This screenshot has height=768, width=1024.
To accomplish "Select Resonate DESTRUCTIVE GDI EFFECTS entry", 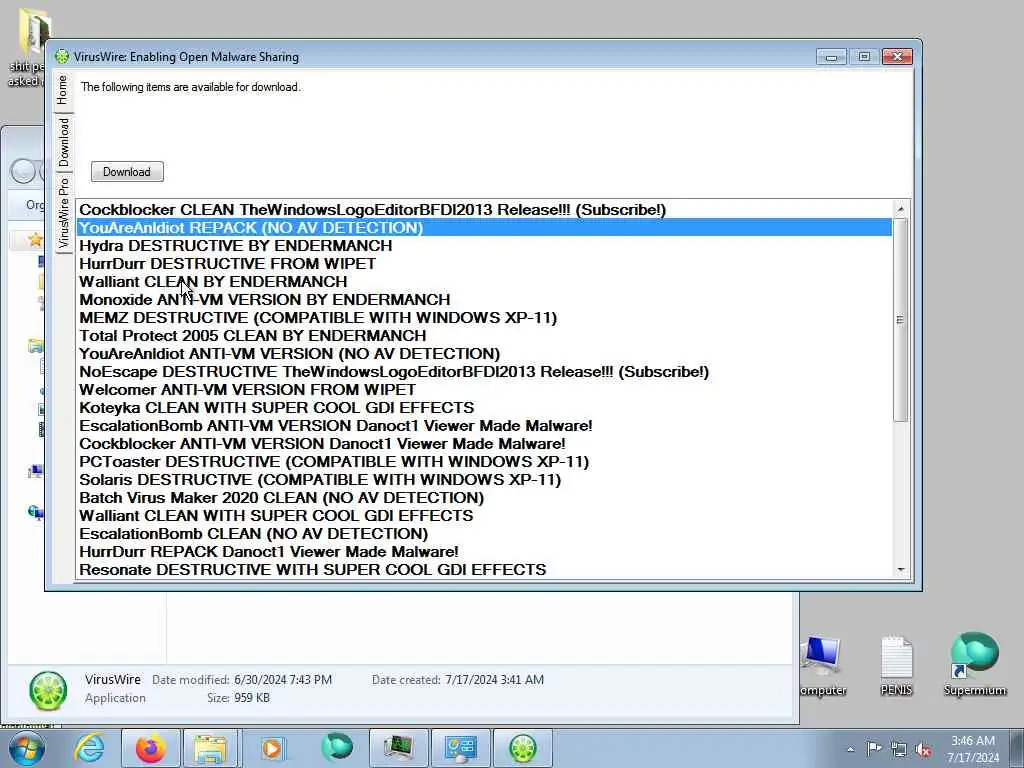I will pyautogui.click(x=484, y=569).
